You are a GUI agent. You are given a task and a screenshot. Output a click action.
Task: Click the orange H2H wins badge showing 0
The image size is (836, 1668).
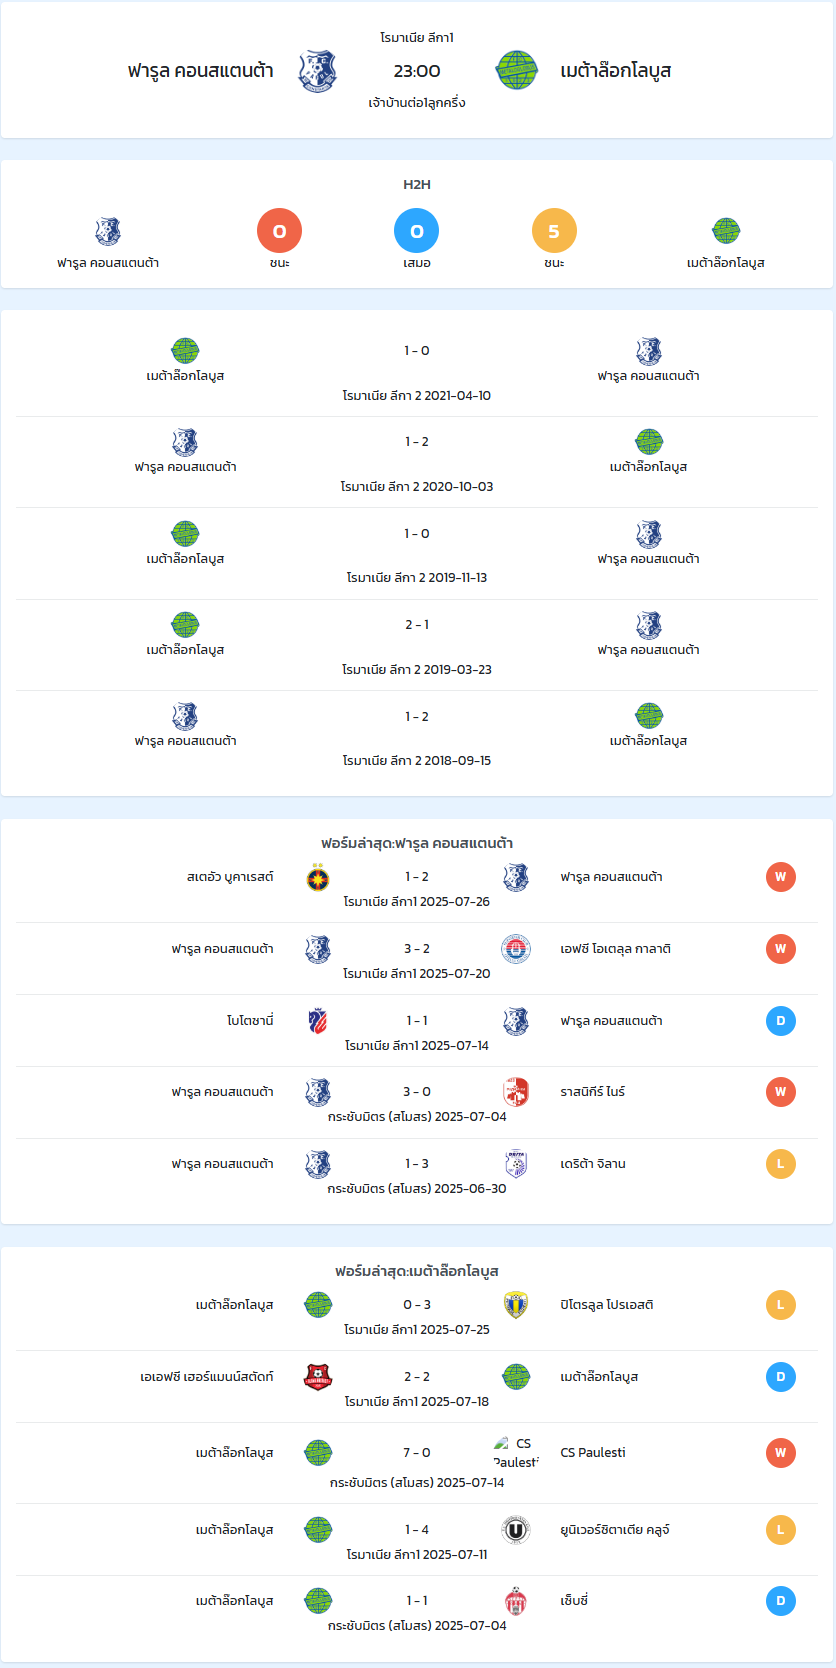coord(279,231)
